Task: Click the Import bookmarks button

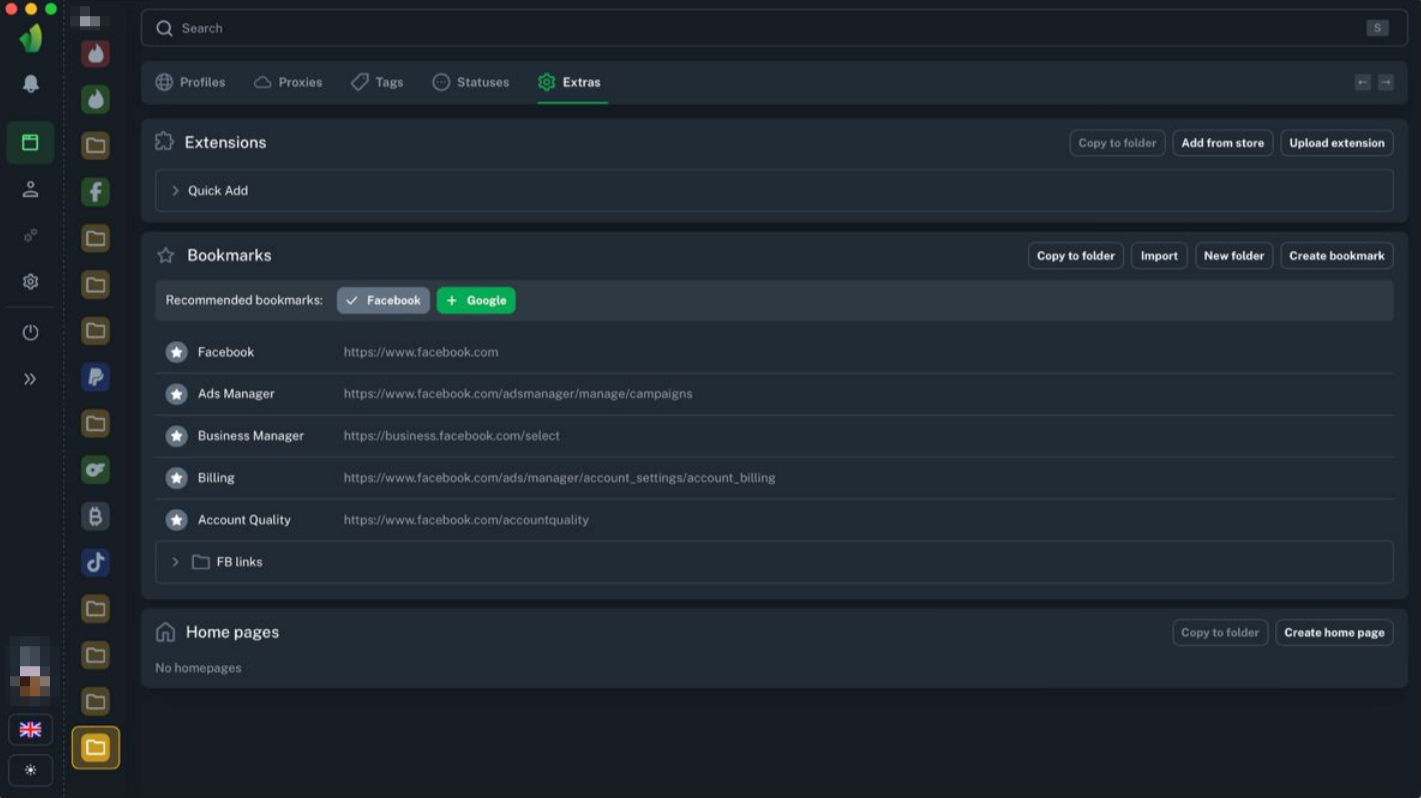Action: pyautogui.click(x=1159, y=256)
